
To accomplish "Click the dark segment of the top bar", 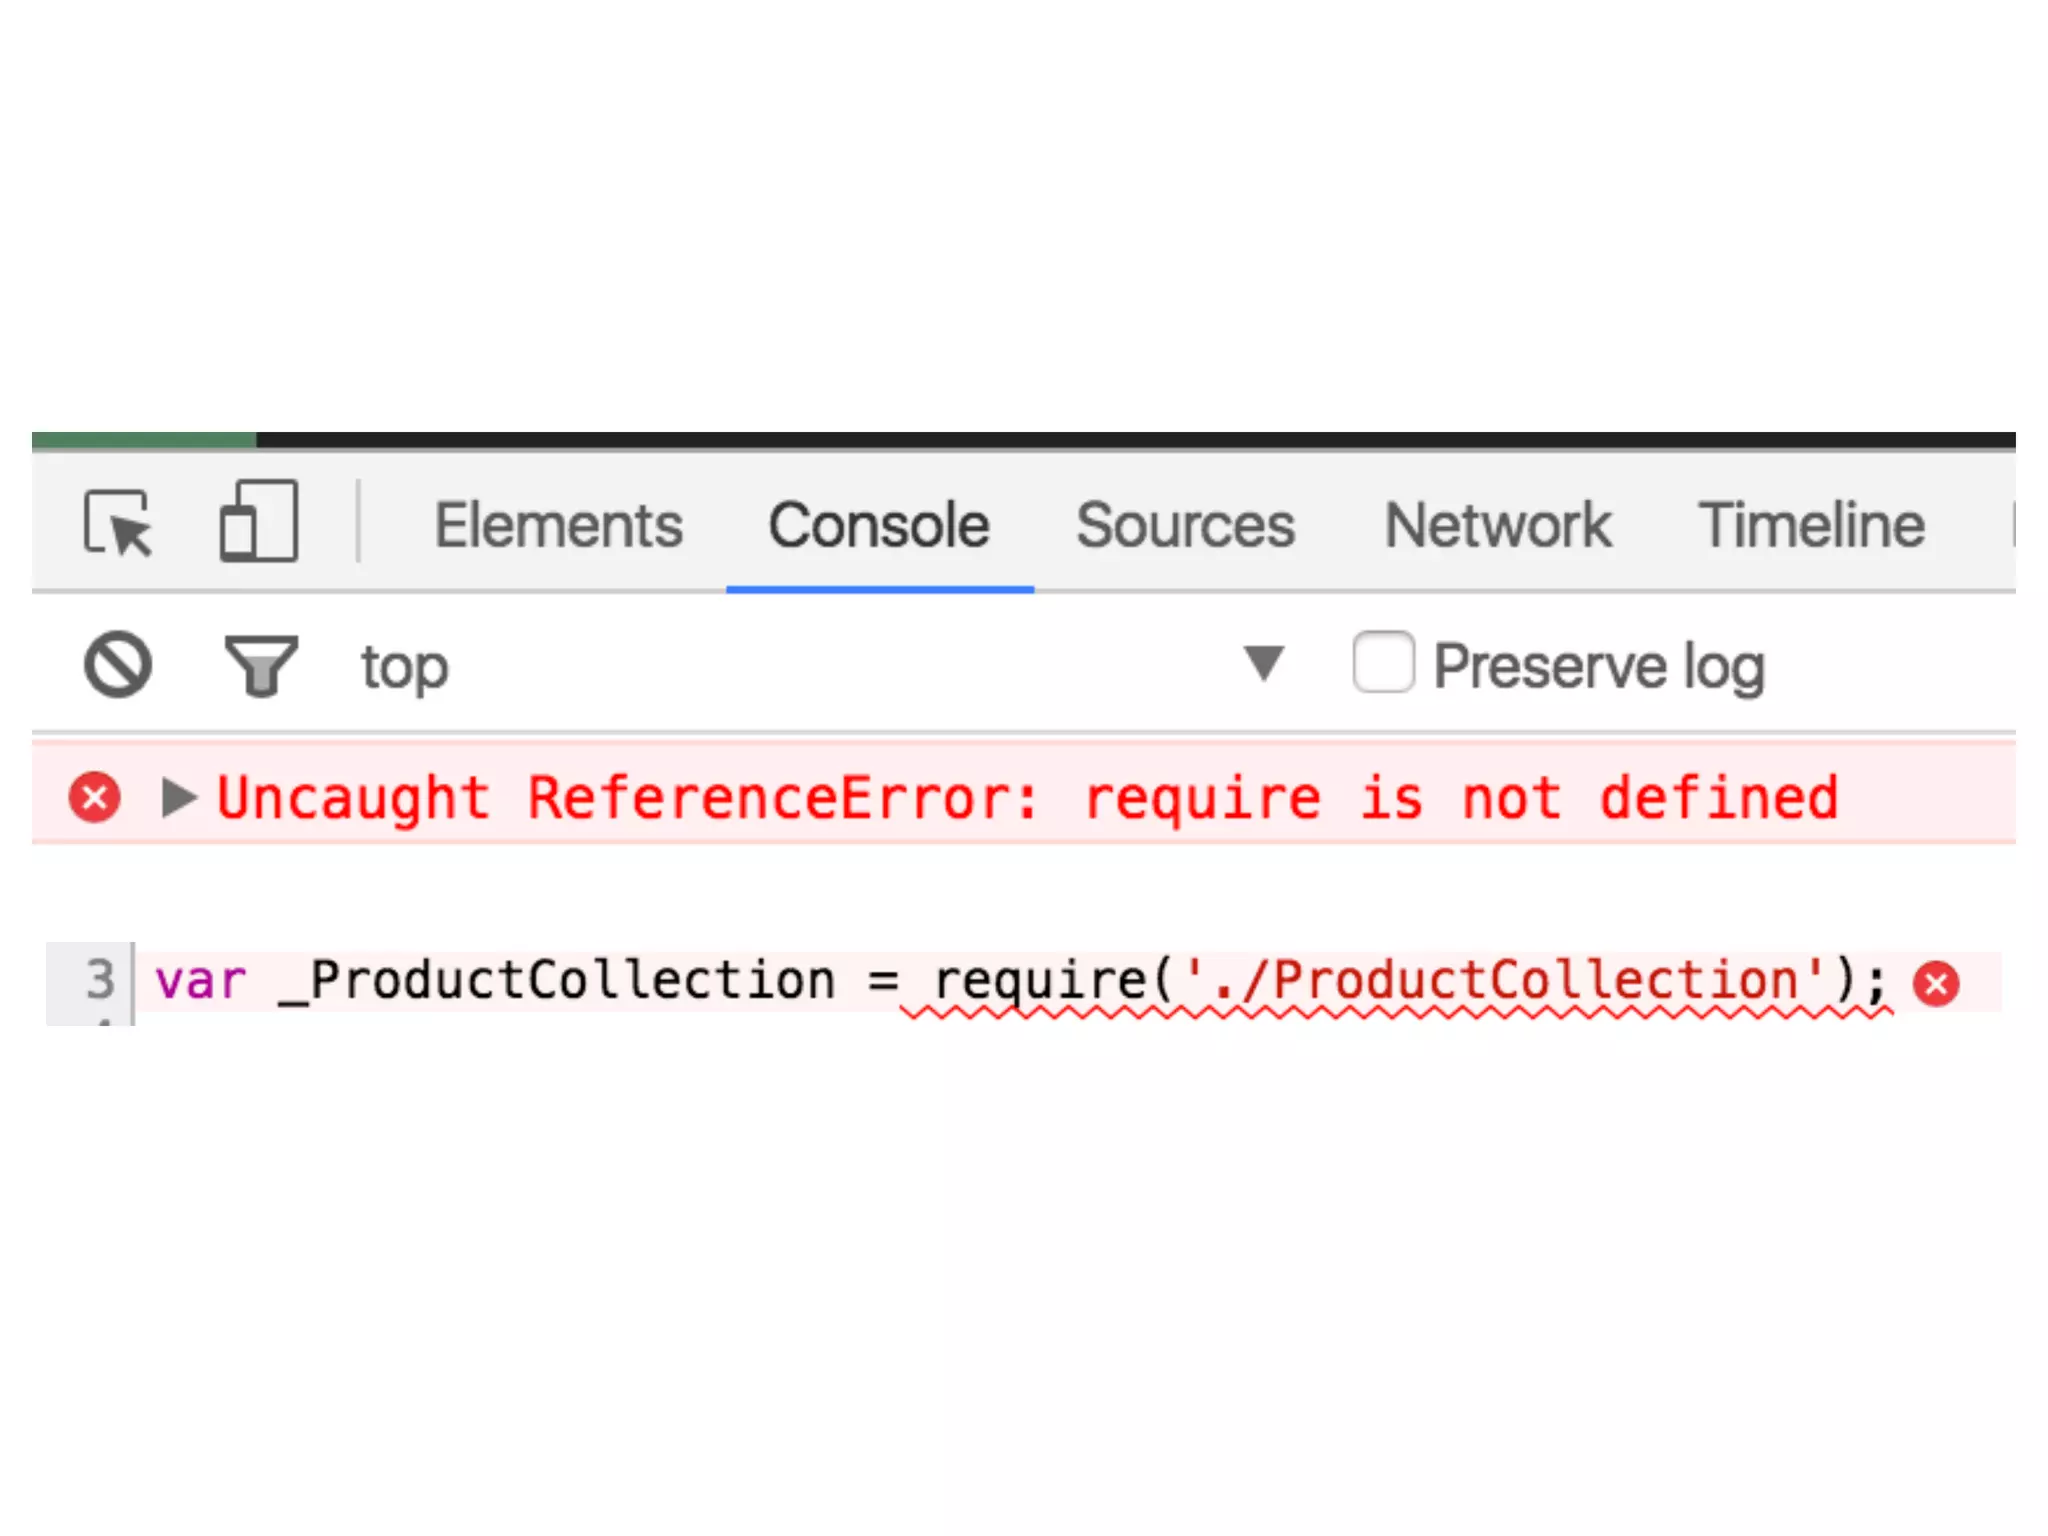I will (1136, 440).
